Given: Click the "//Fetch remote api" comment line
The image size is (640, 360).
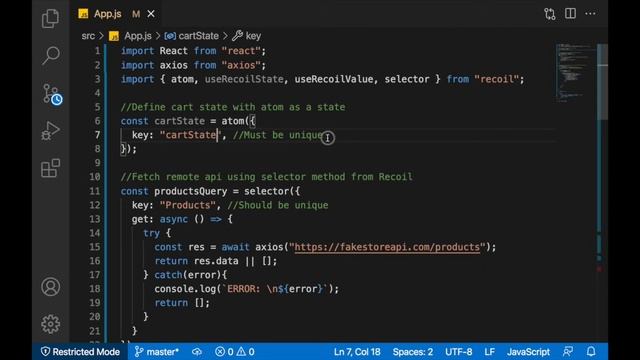Looking at the screenshot, I should coord(267,177).
